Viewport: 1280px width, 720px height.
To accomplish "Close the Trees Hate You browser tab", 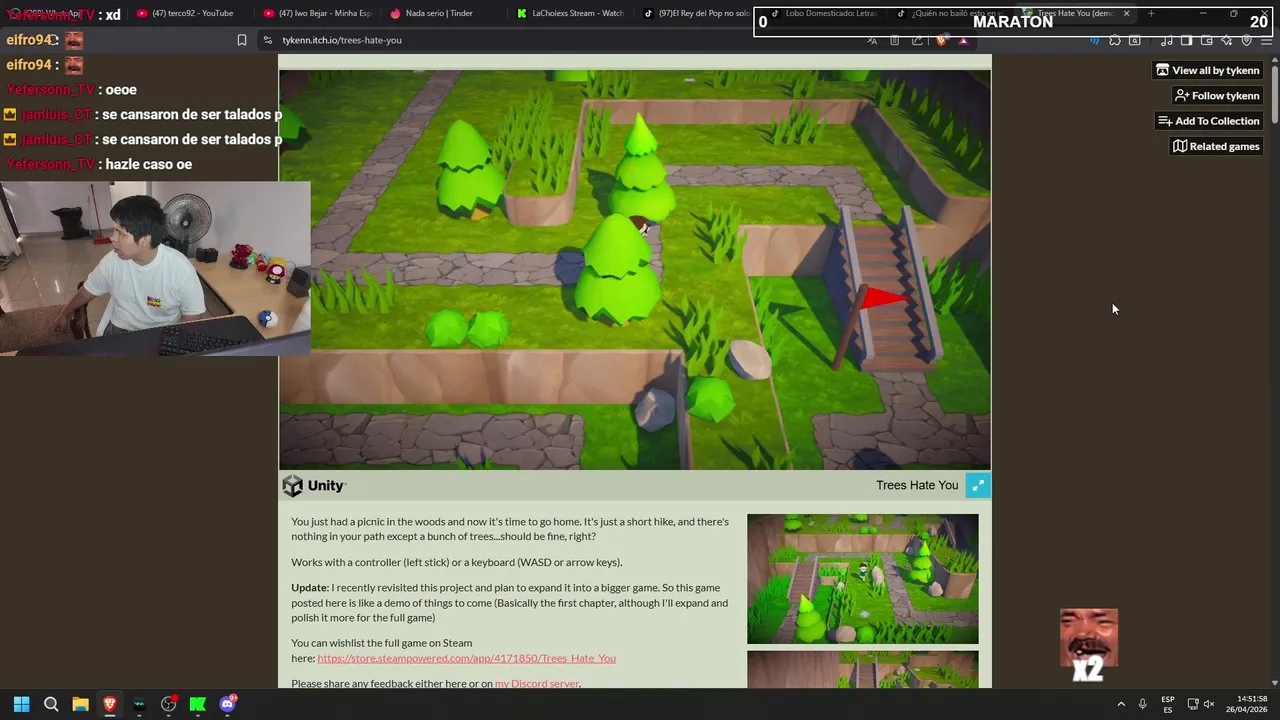I will (x=1126, y=13).
